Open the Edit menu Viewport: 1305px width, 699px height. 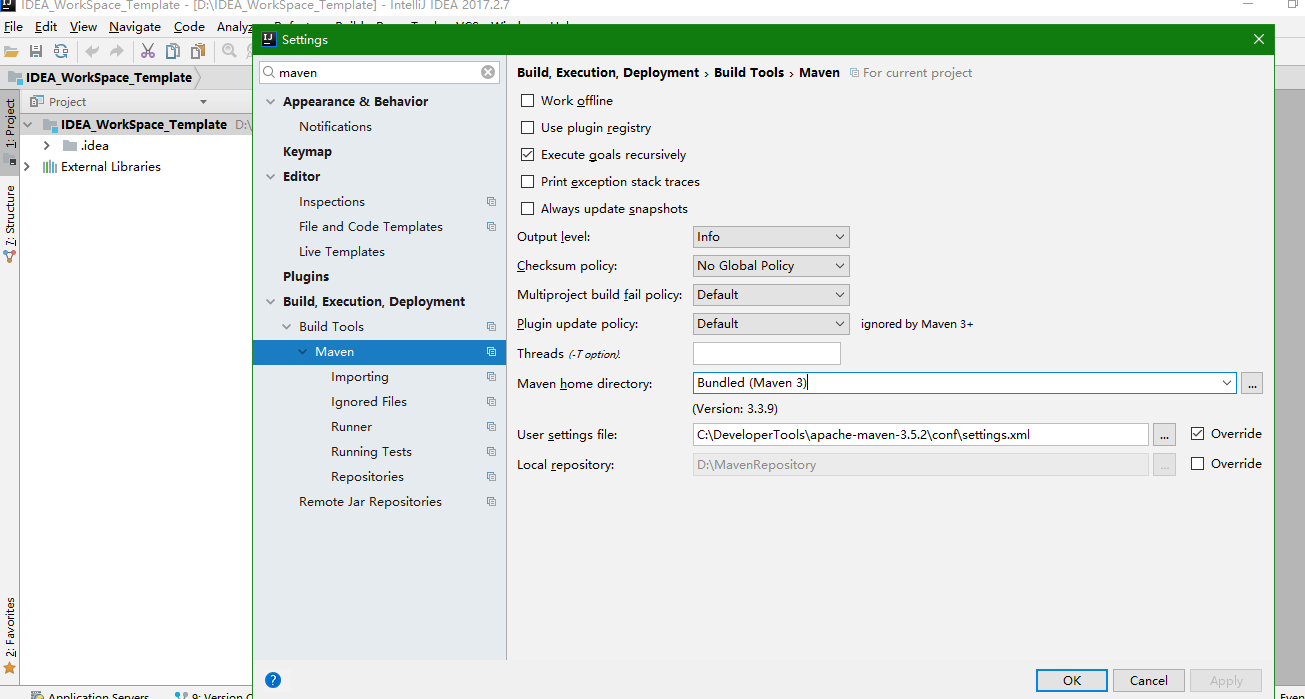tap(46, 27)
